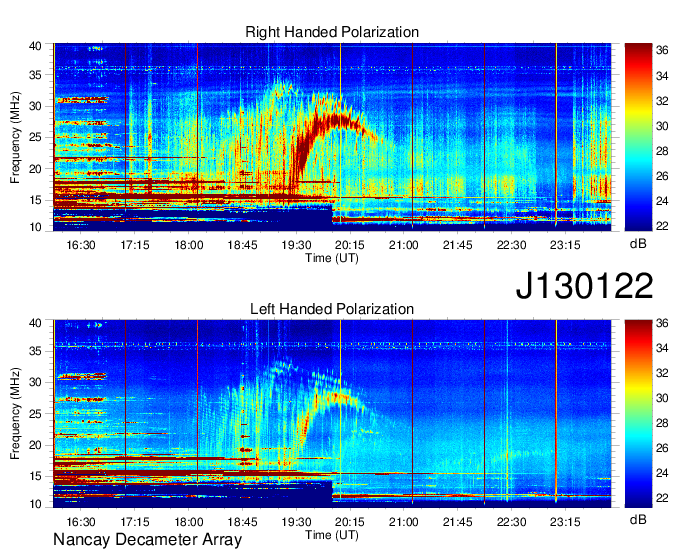Click the '18:45' tick on top time axis
680x552 pixels.
242,245
